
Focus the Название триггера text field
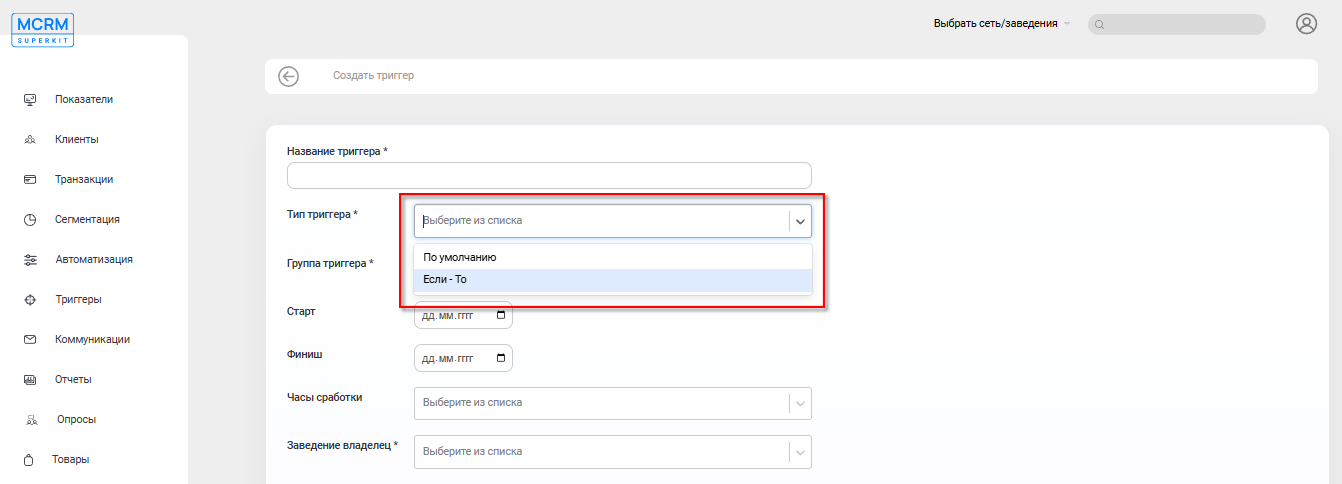(549, 176)
